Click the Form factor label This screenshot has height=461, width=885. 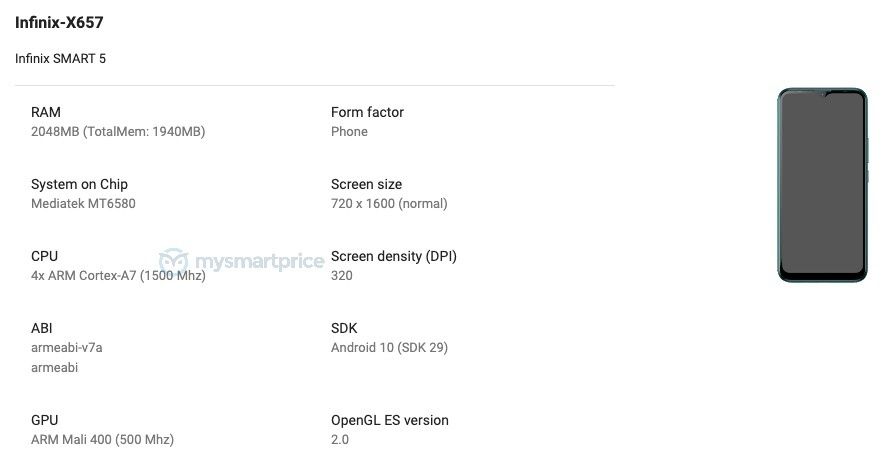tap(367, 112)
